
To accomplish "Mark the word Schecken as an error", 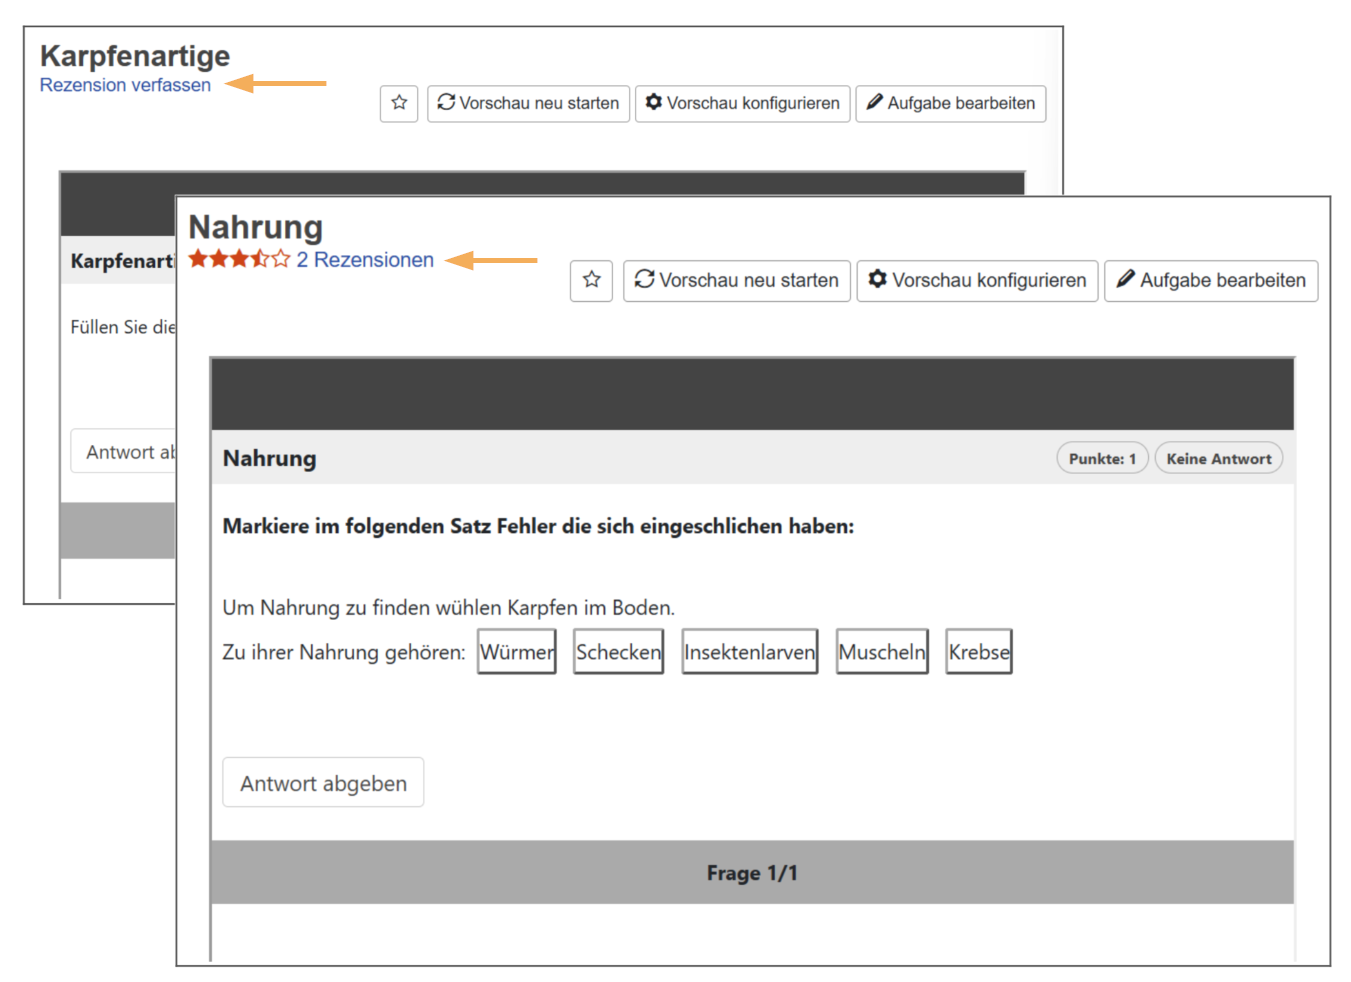I will 618,651.
